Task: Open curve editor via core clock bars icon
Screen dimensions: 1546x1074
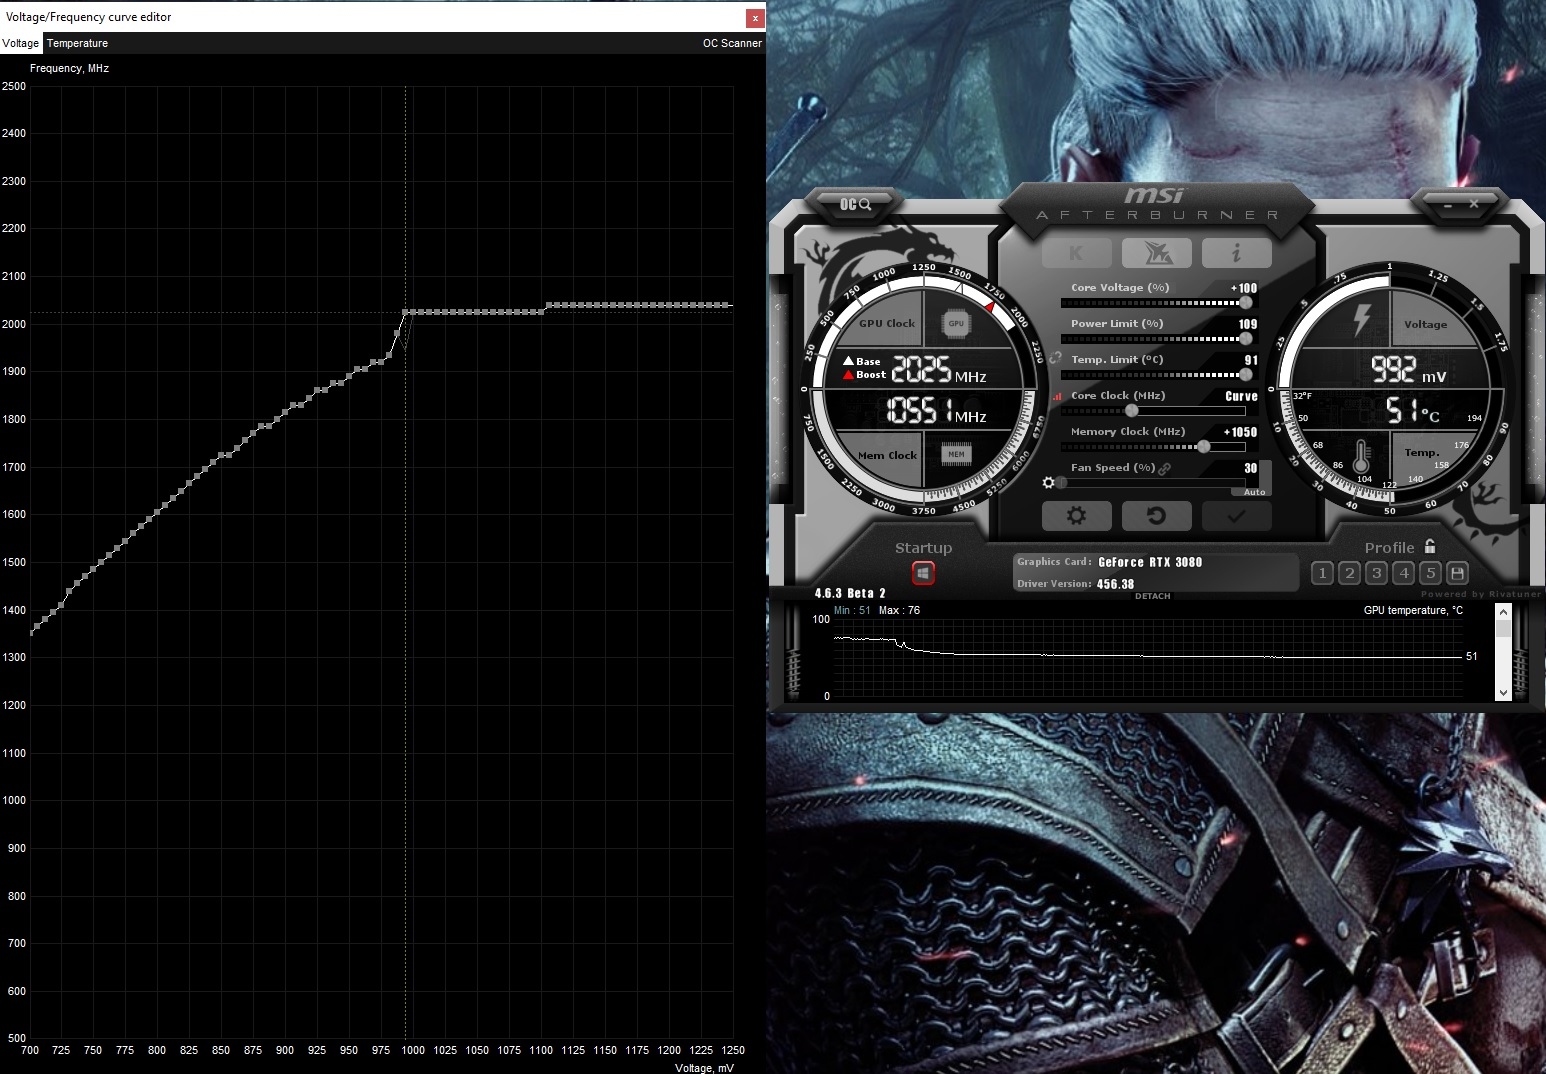Action: [1058, 396]
